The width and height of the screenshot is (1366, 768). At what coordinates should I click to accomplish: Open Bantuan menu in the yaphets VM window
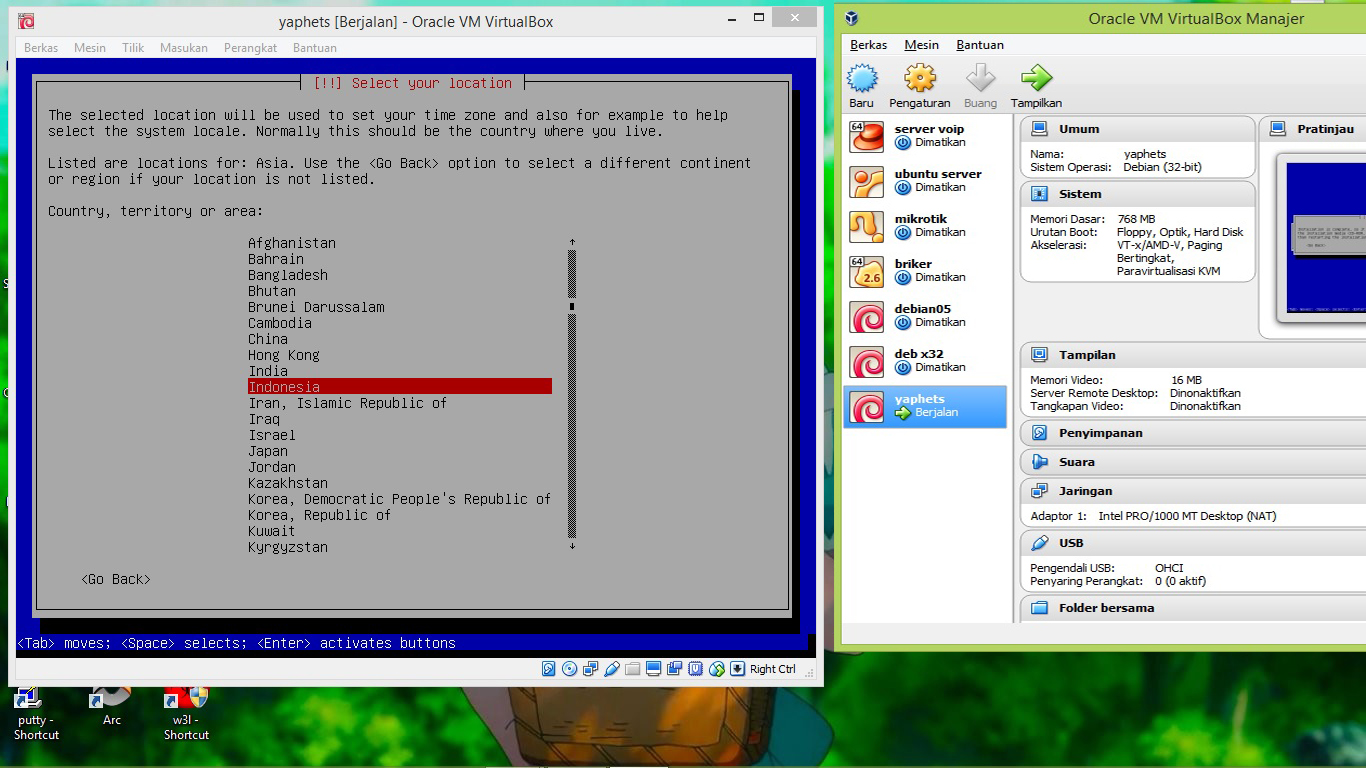coord(315,48)
